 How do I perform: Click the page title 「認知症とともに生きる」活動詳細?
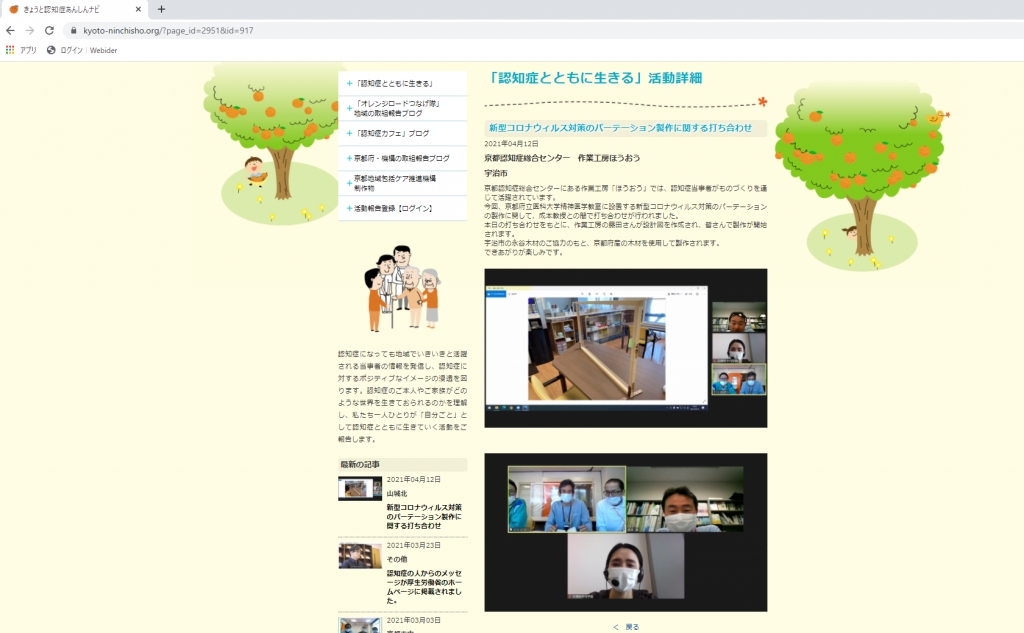[596, 78]
